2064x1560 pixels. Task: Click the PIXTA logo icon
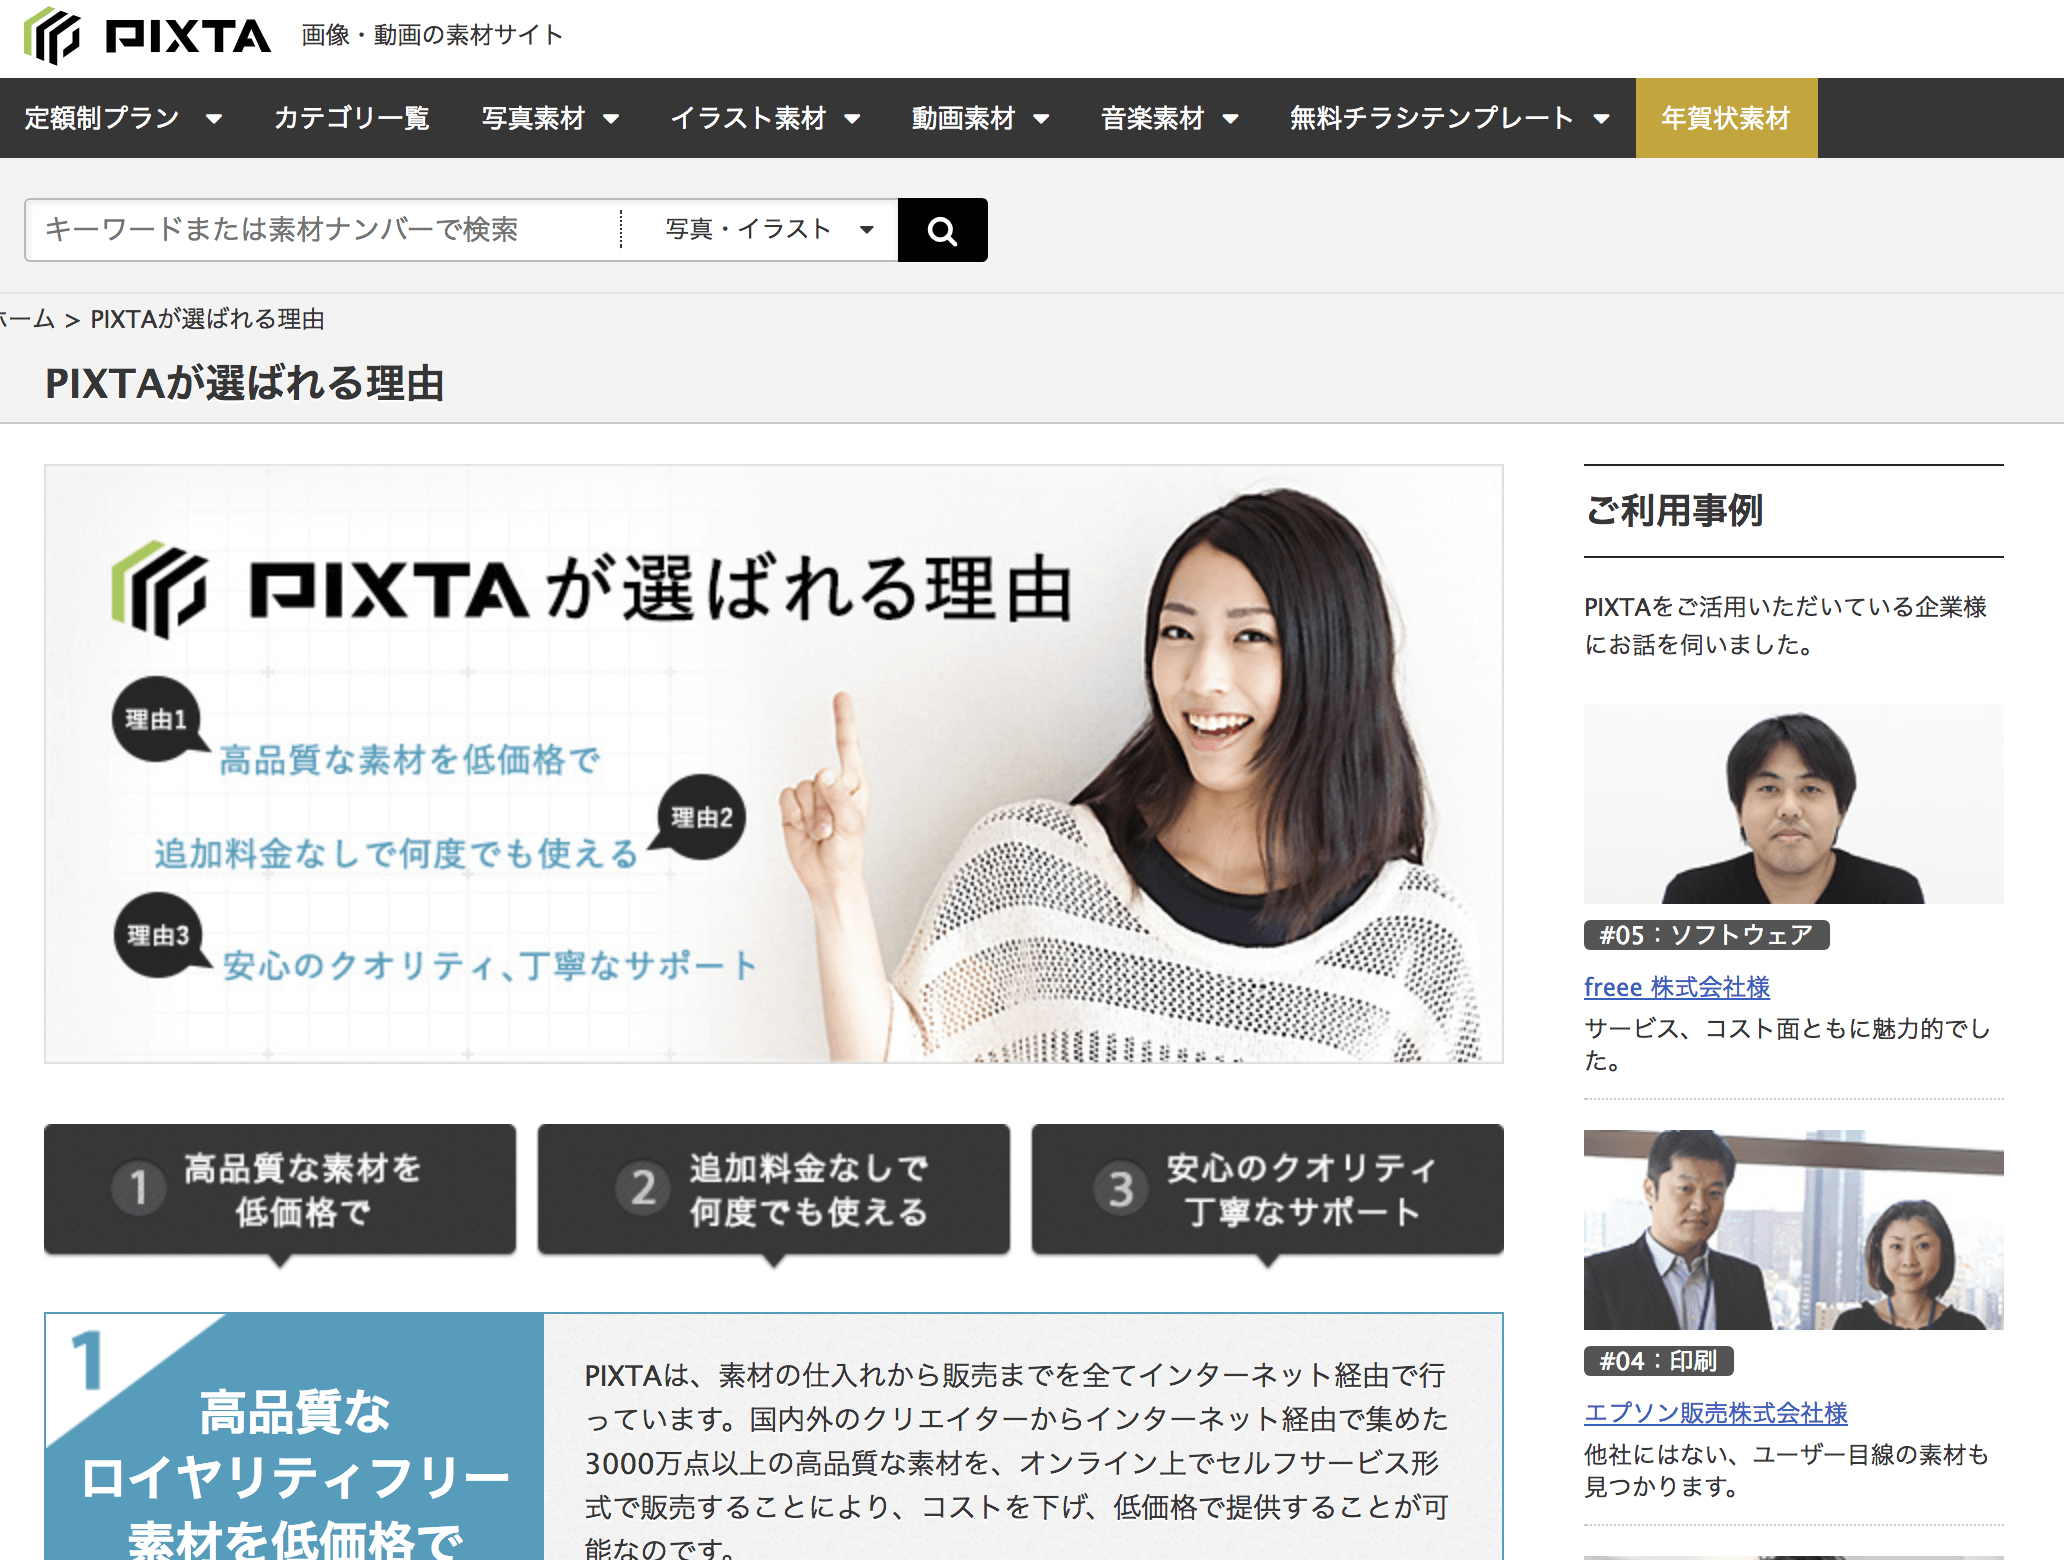pyautogui.click(x=55, y=36)
